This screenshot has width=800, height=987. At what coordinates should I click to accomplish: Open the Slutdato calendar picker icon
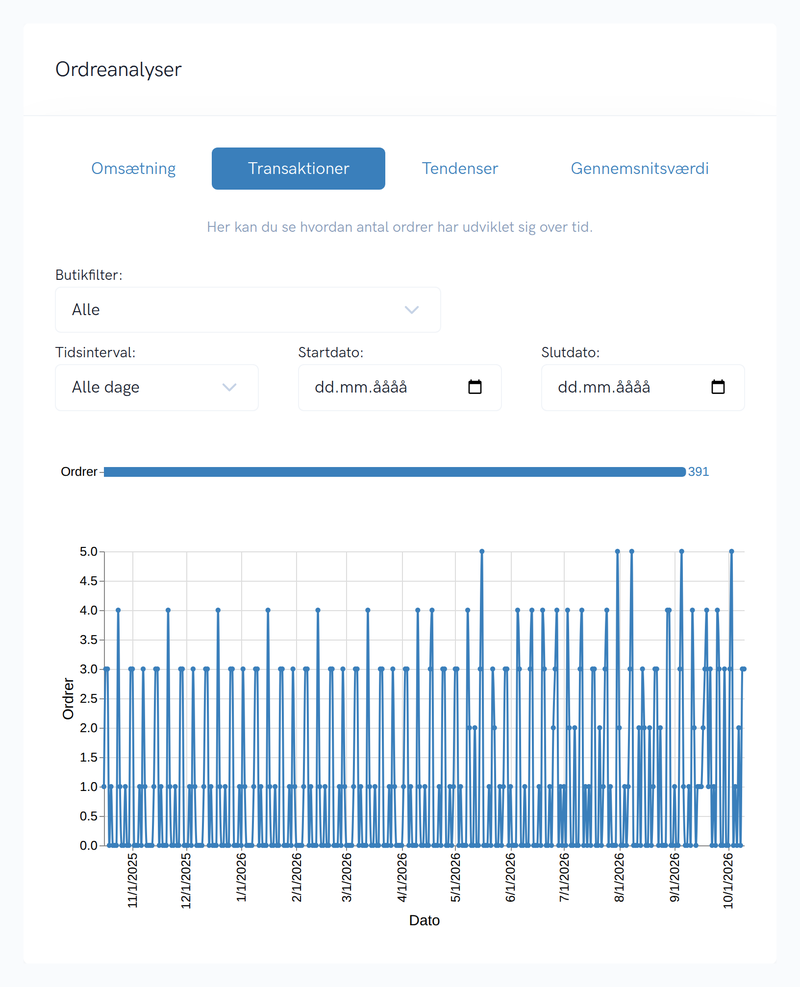click(718, 387)
